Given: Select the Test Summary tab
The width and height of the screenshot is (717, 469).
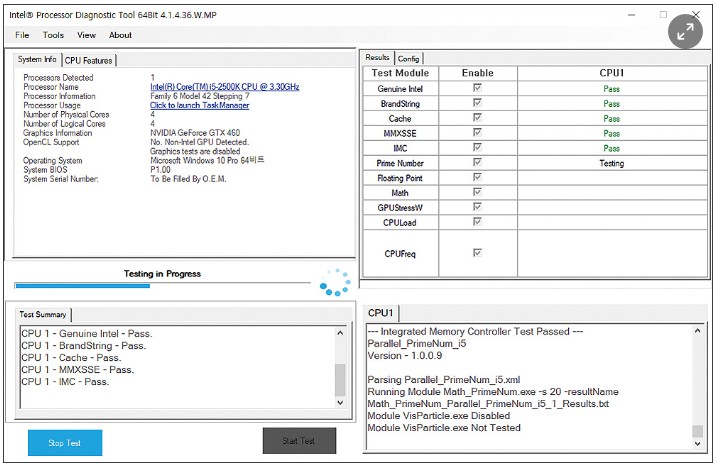Looking at the screenshot, I should tap(43, 314).
